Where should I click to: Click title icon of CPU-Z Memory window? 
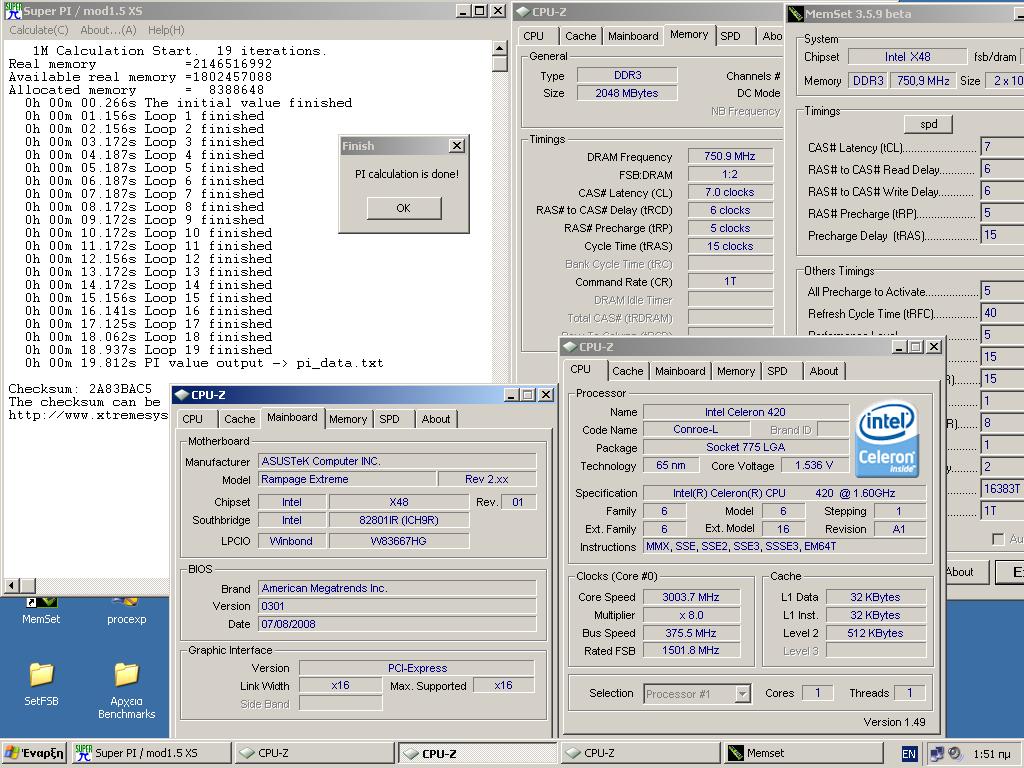point(522,11)
